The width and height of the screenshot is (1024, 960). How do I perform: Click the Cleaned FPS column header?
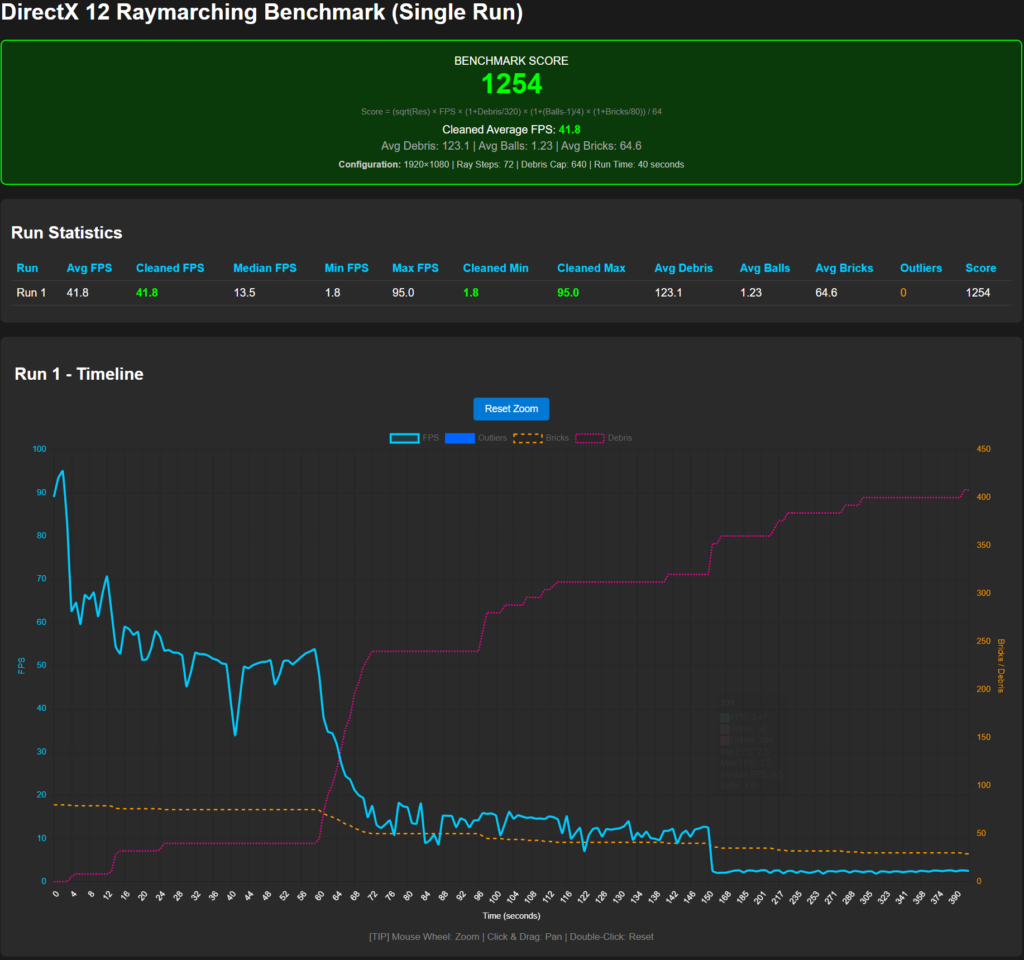[x=170, y=268]
